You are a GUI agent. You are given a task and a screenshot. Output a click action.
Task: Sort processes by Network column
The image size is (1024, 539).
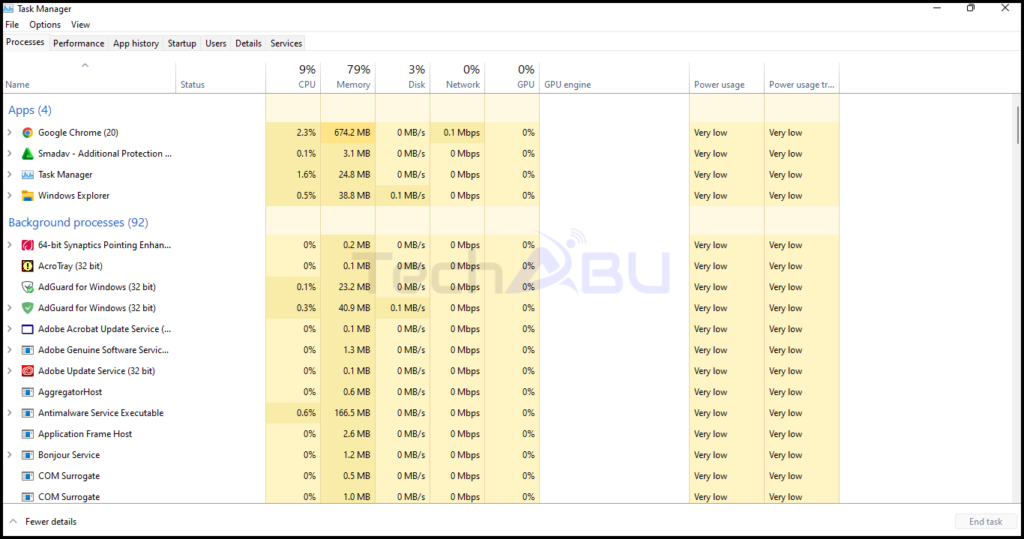pos(458,77)
